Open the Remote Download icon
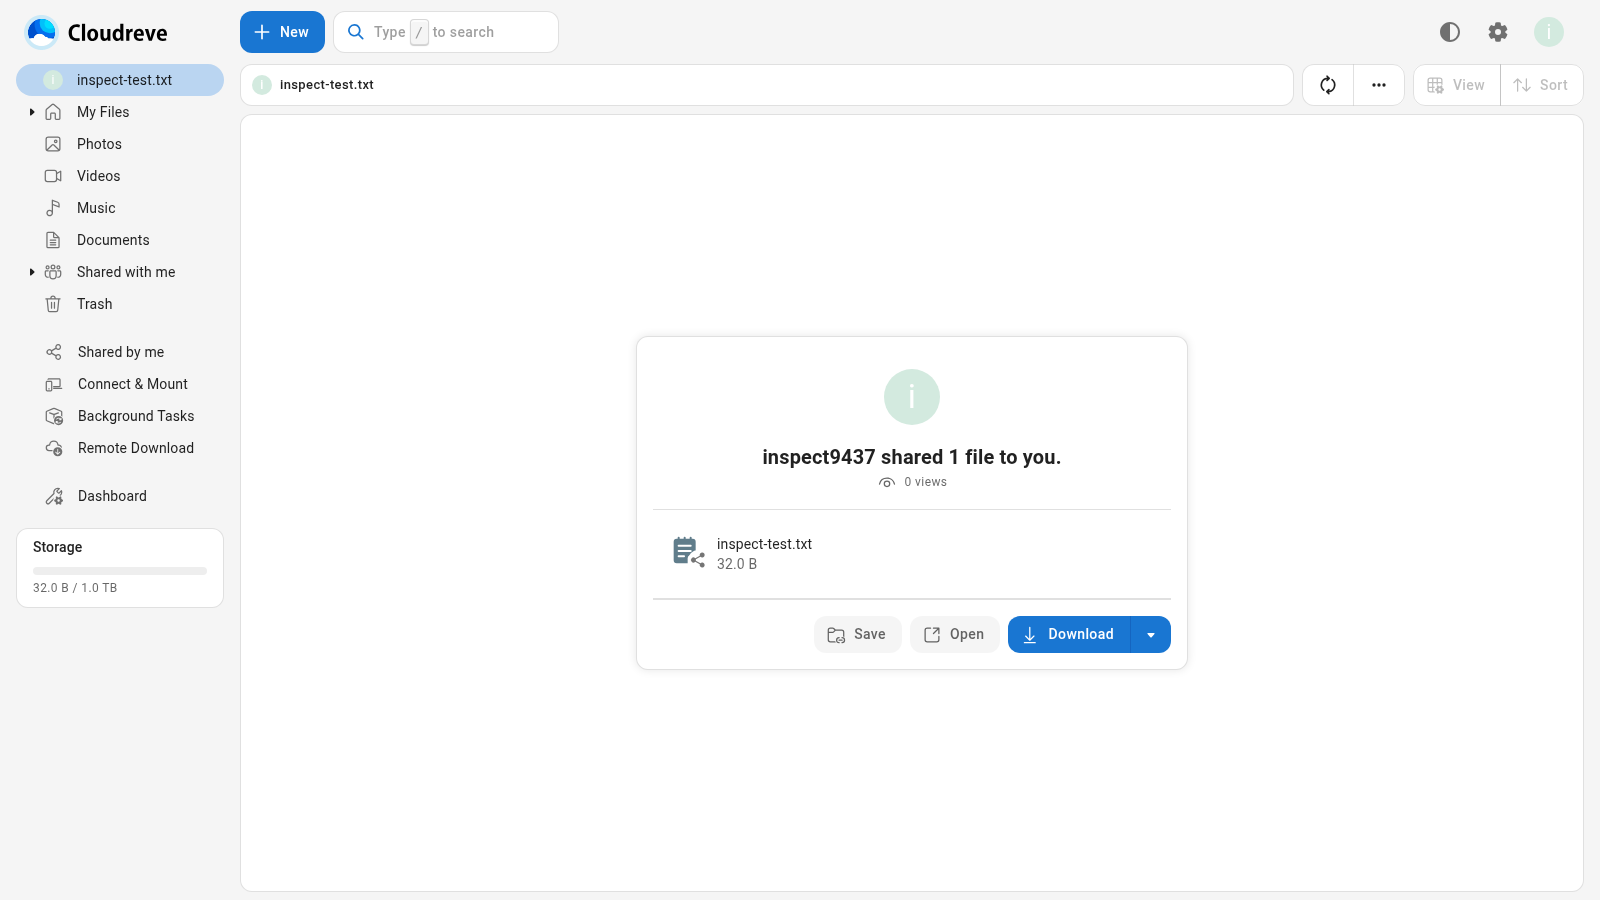 [x=54, y=448]
